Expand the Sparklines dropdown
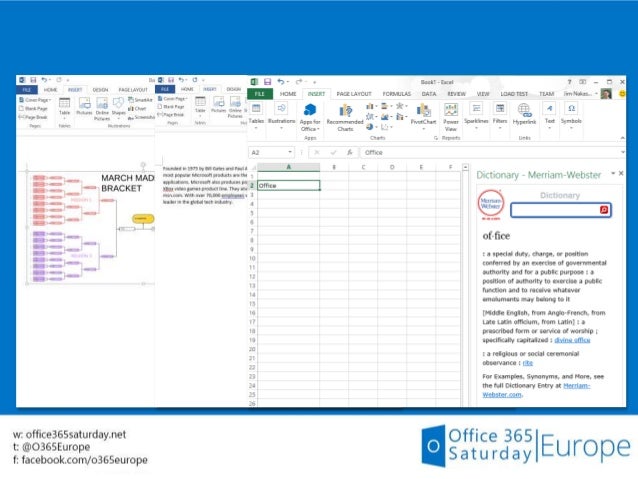638x479 pixels. pos(476,128)
